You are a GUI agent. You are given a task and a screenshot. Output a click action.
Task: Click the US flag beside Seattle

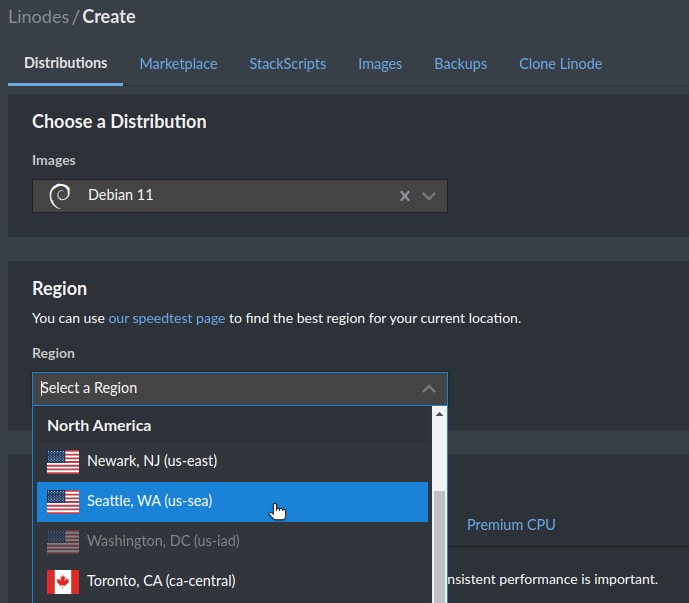point(63,501)
